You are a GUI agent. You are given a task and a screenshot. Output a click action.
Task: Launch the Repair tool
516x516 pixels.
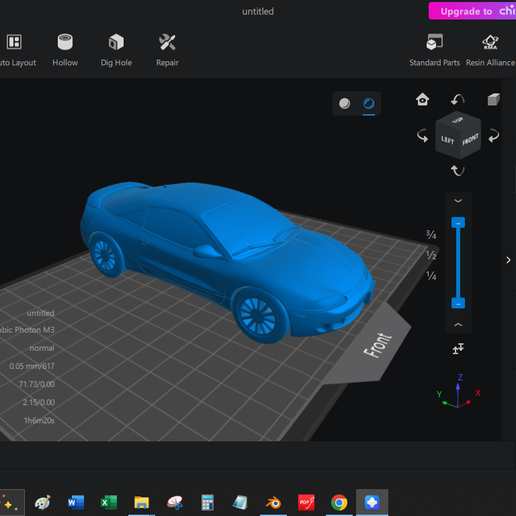pyautogui.click(x=167, y=50)
